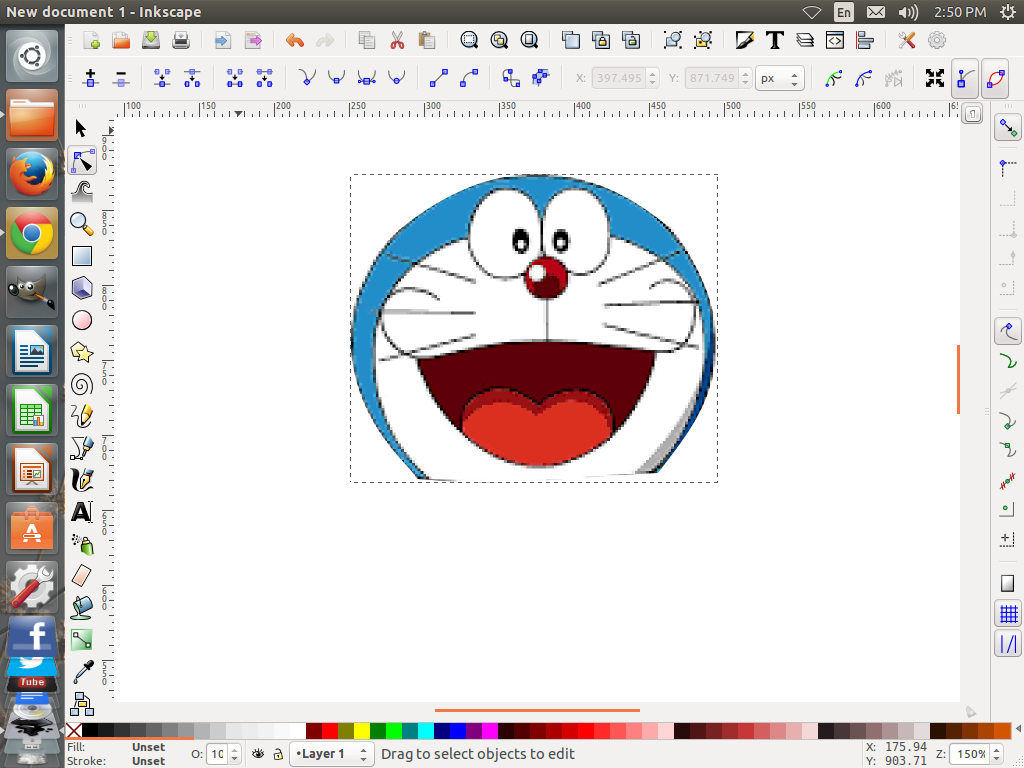The image size is (1024, 768).
Task: Open Inkscape preferences wrench icon
Action: pos(906,40)
